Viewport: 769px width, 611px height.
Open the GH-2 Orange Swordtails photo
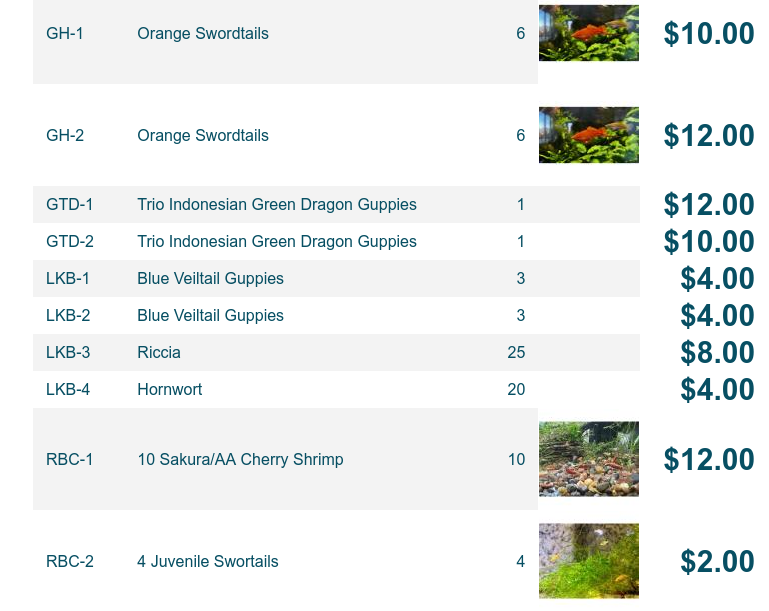pos(589,135)
